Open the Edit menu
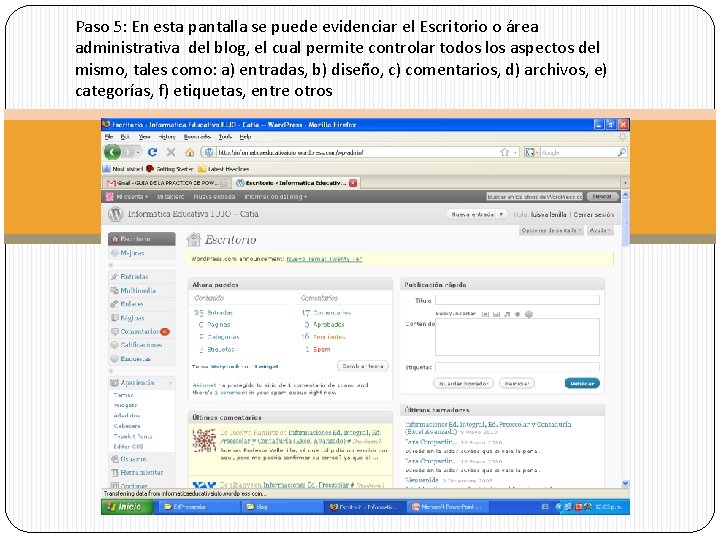Image resolution: width=720 pixels, height=540 pixels. pos(125,137)
